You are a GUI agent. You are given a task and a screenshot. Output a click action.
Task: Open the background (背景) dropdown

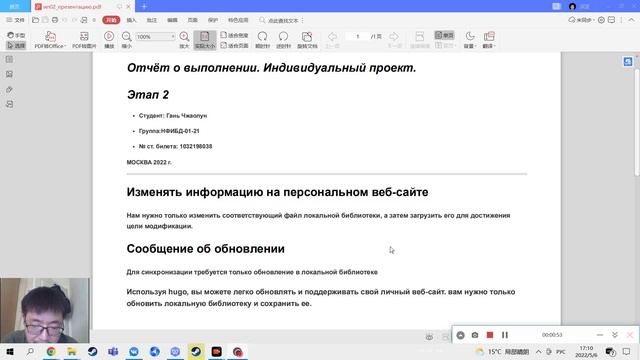(470, 40)
